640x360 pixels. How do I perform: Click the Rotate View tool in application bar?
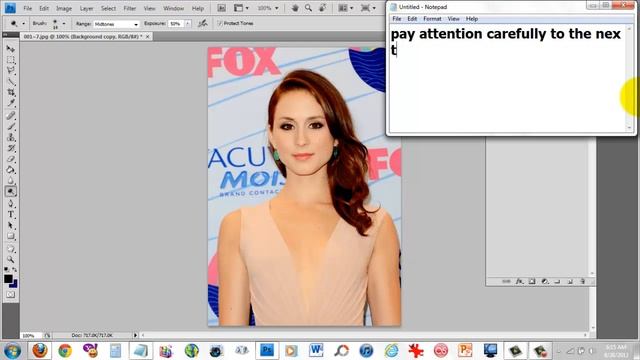point(322,8)
